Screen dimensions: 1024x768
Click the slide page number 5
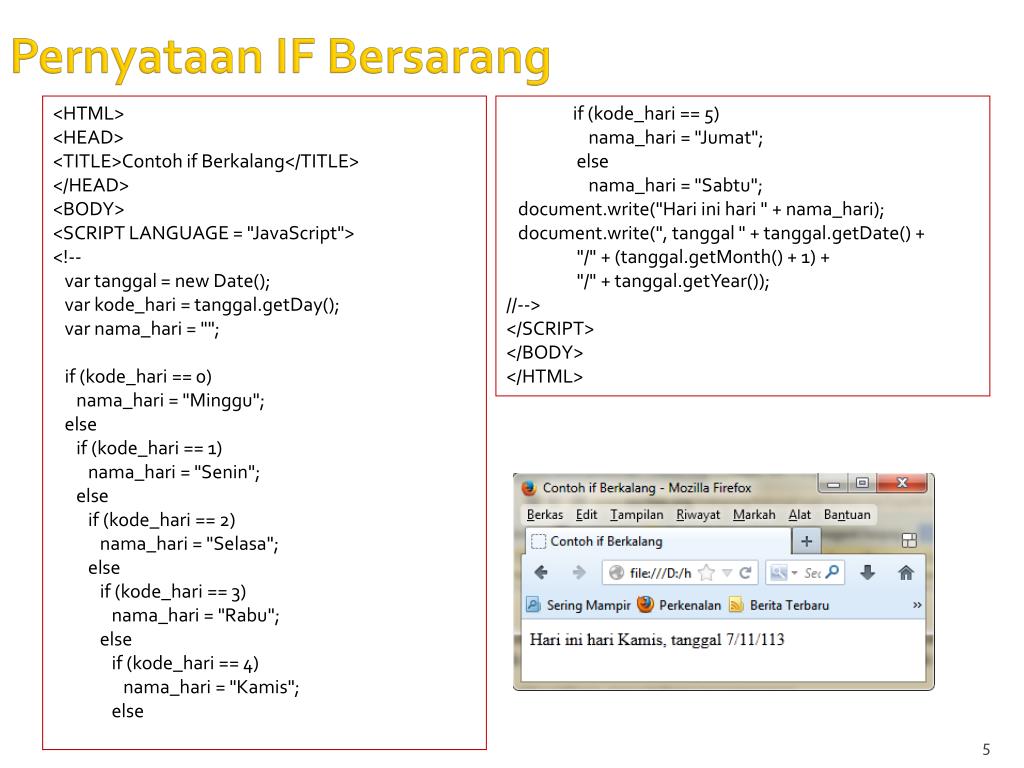tap(986, 750)
